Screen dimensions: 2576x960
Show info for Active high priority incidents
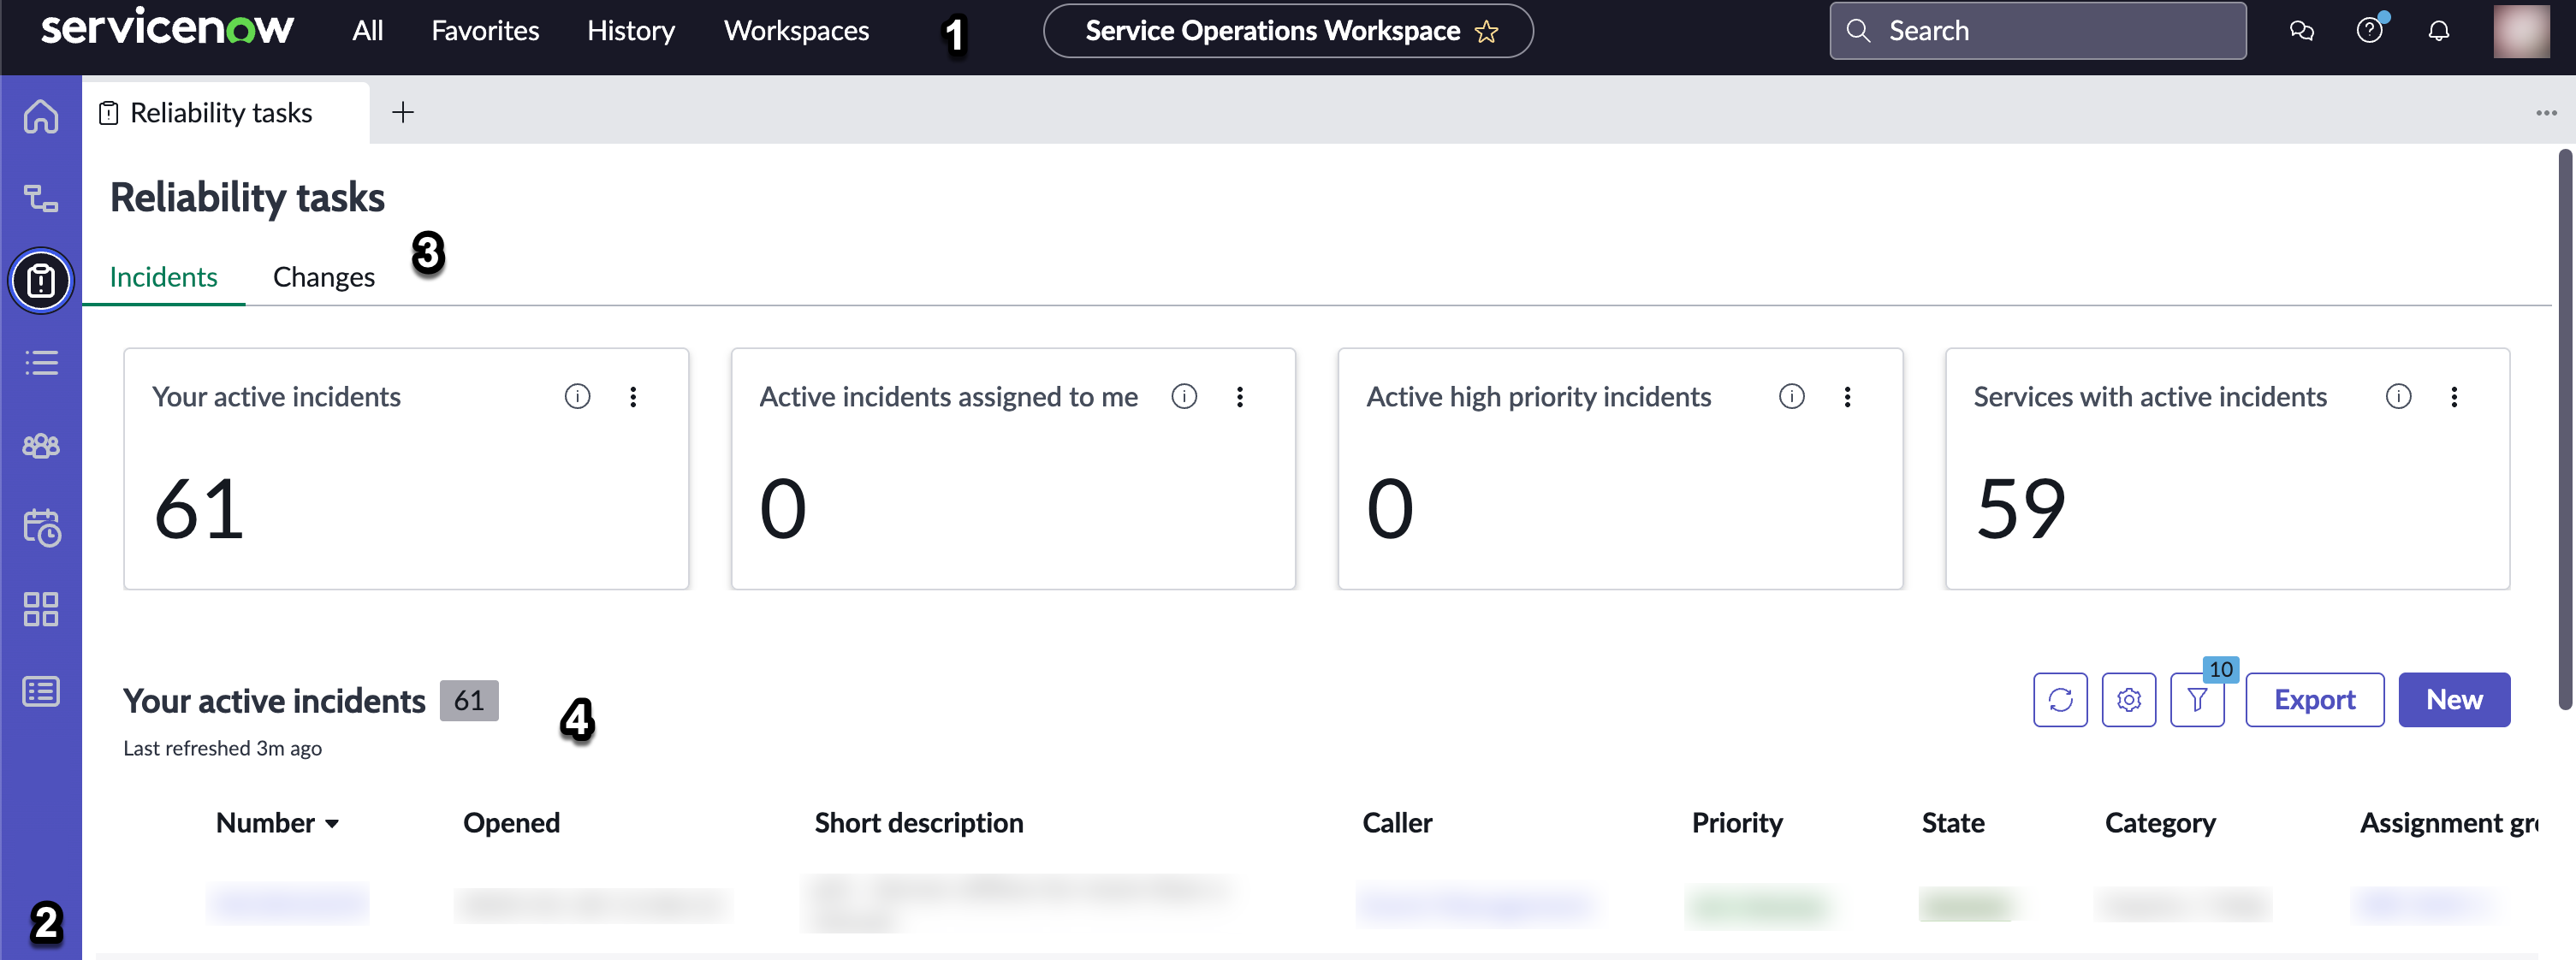[x=1791, y=397]
